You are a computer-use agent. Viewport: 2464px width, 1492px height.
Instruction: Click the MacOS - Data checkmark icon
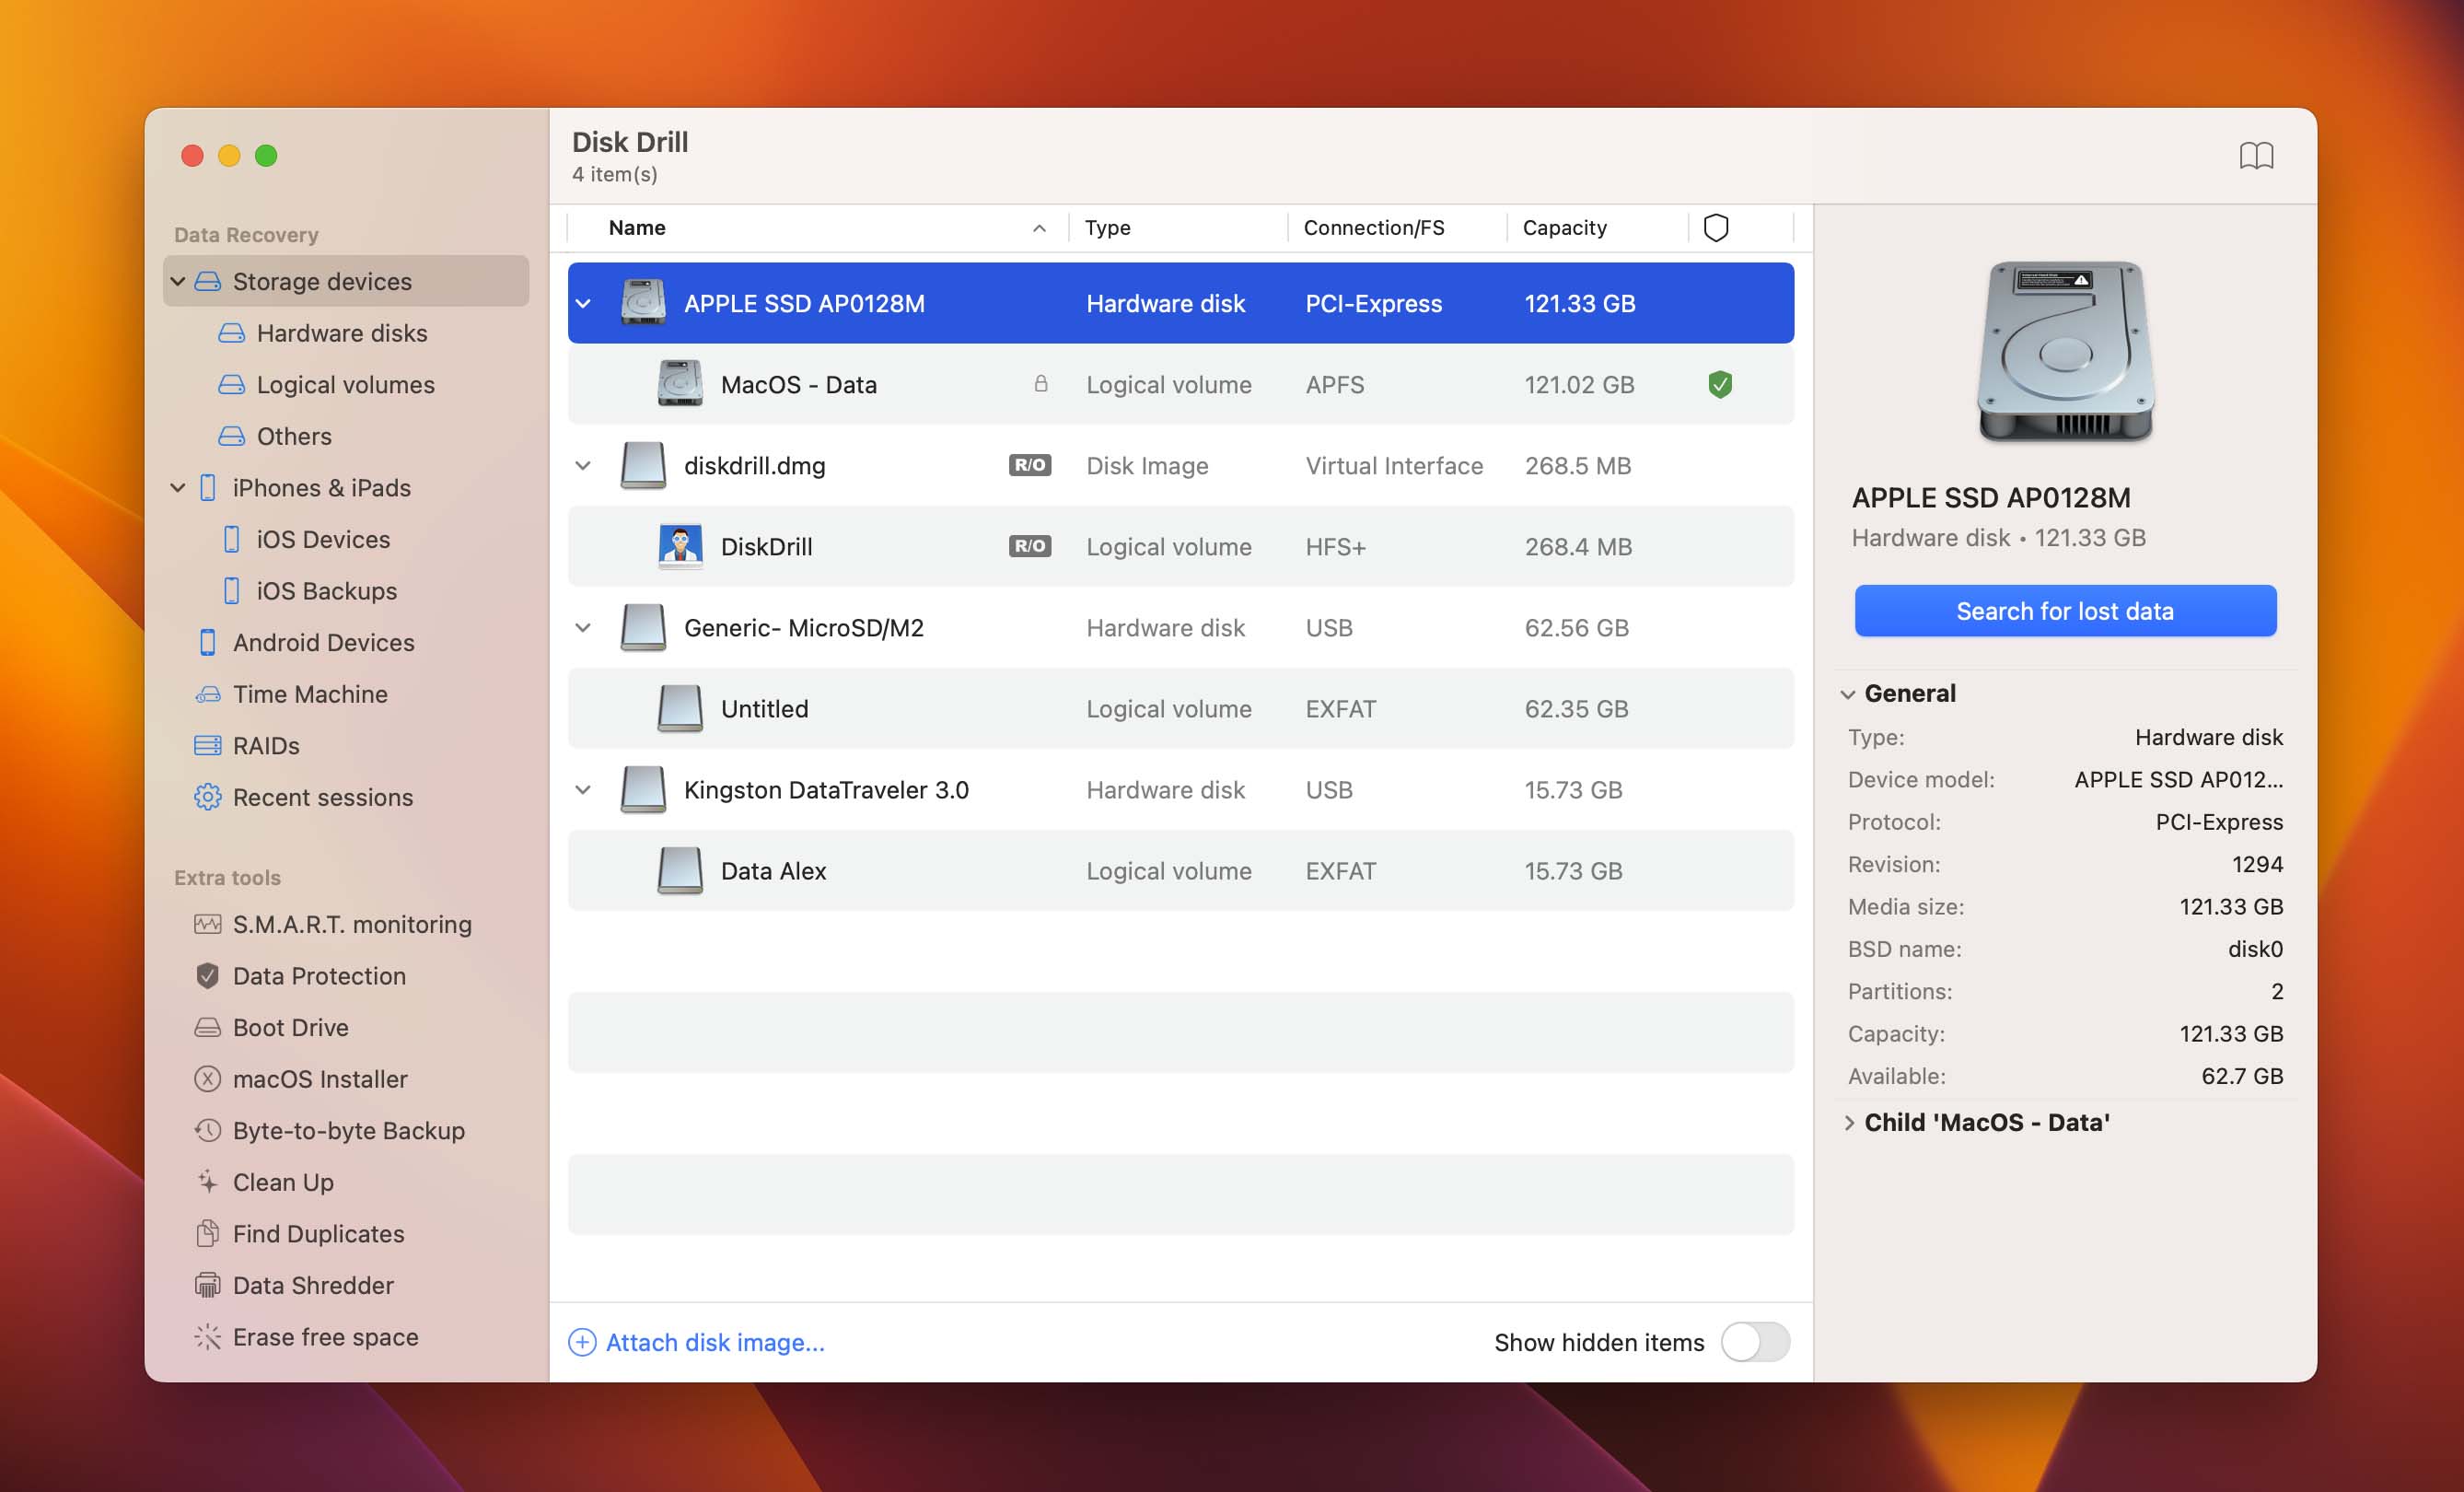[x=1718, y=383]
